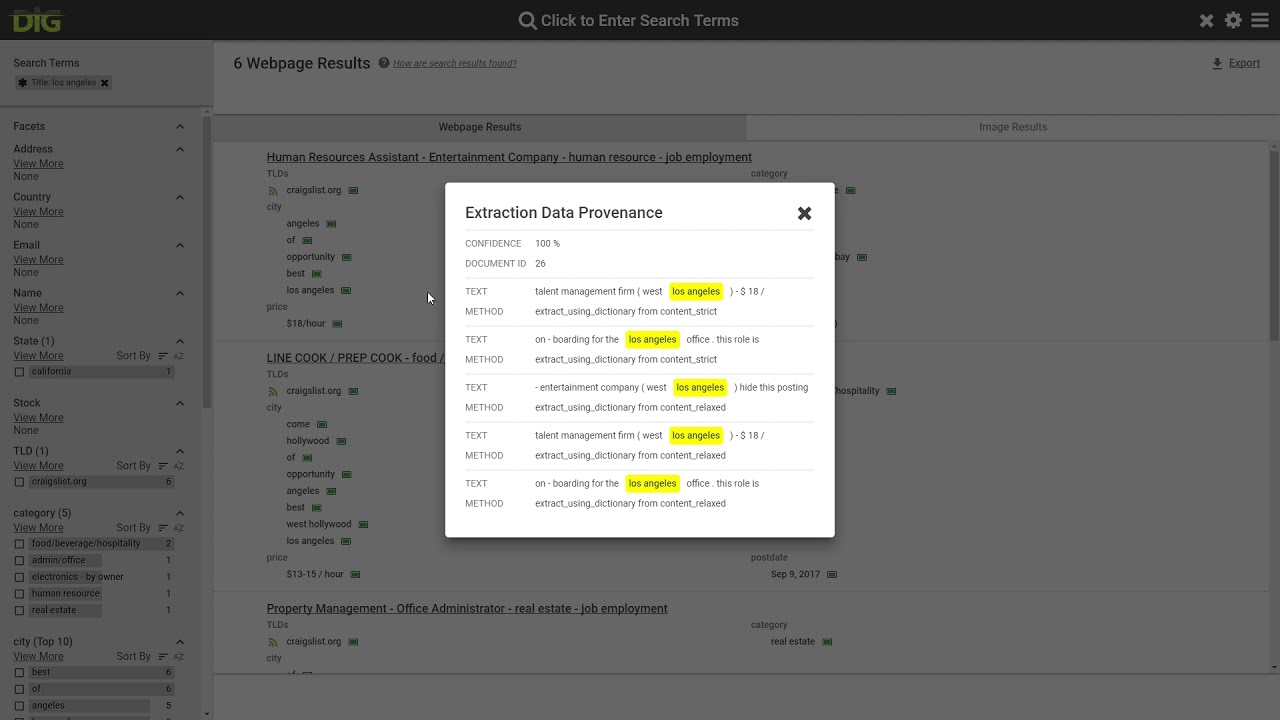Click the help icon beside Webpage Results
The width and height of the screenshot is (1280, 720).
coord(384,63)
